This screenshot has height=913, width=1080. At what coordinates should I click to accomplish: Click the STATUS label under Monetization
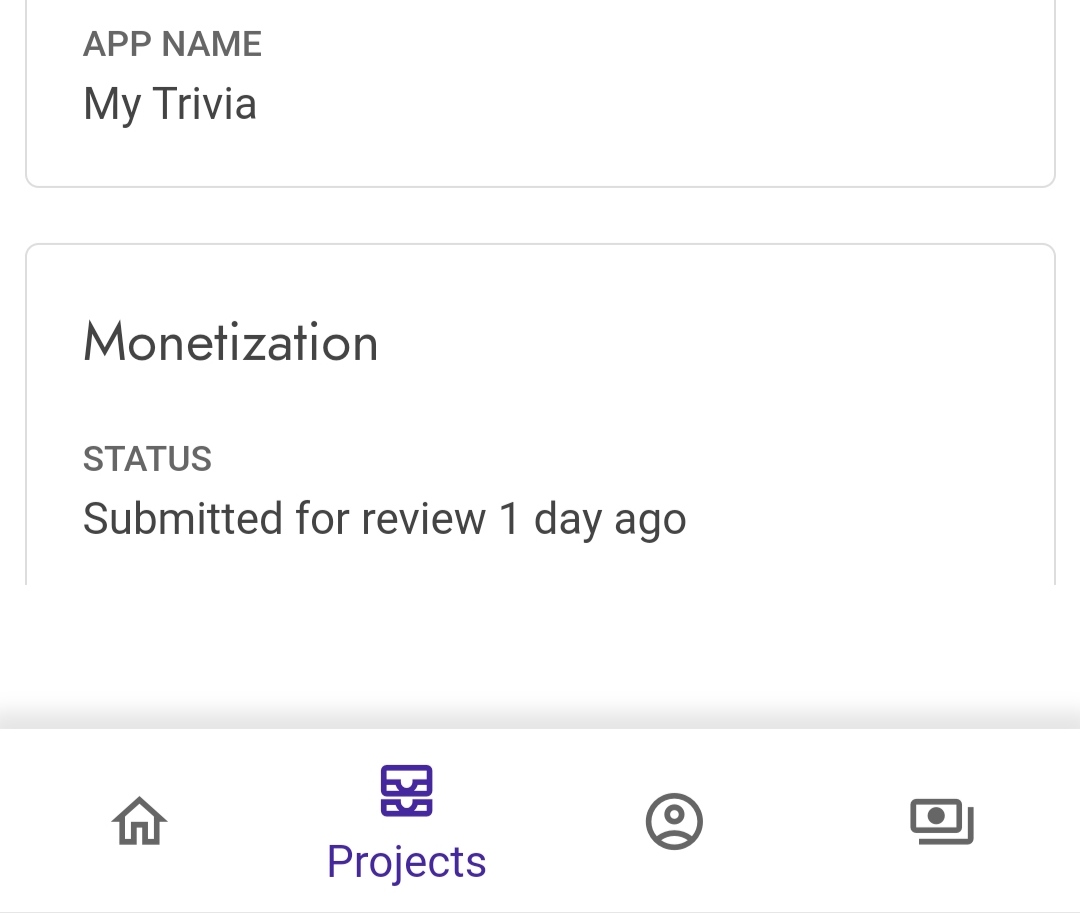coord(147,459)
